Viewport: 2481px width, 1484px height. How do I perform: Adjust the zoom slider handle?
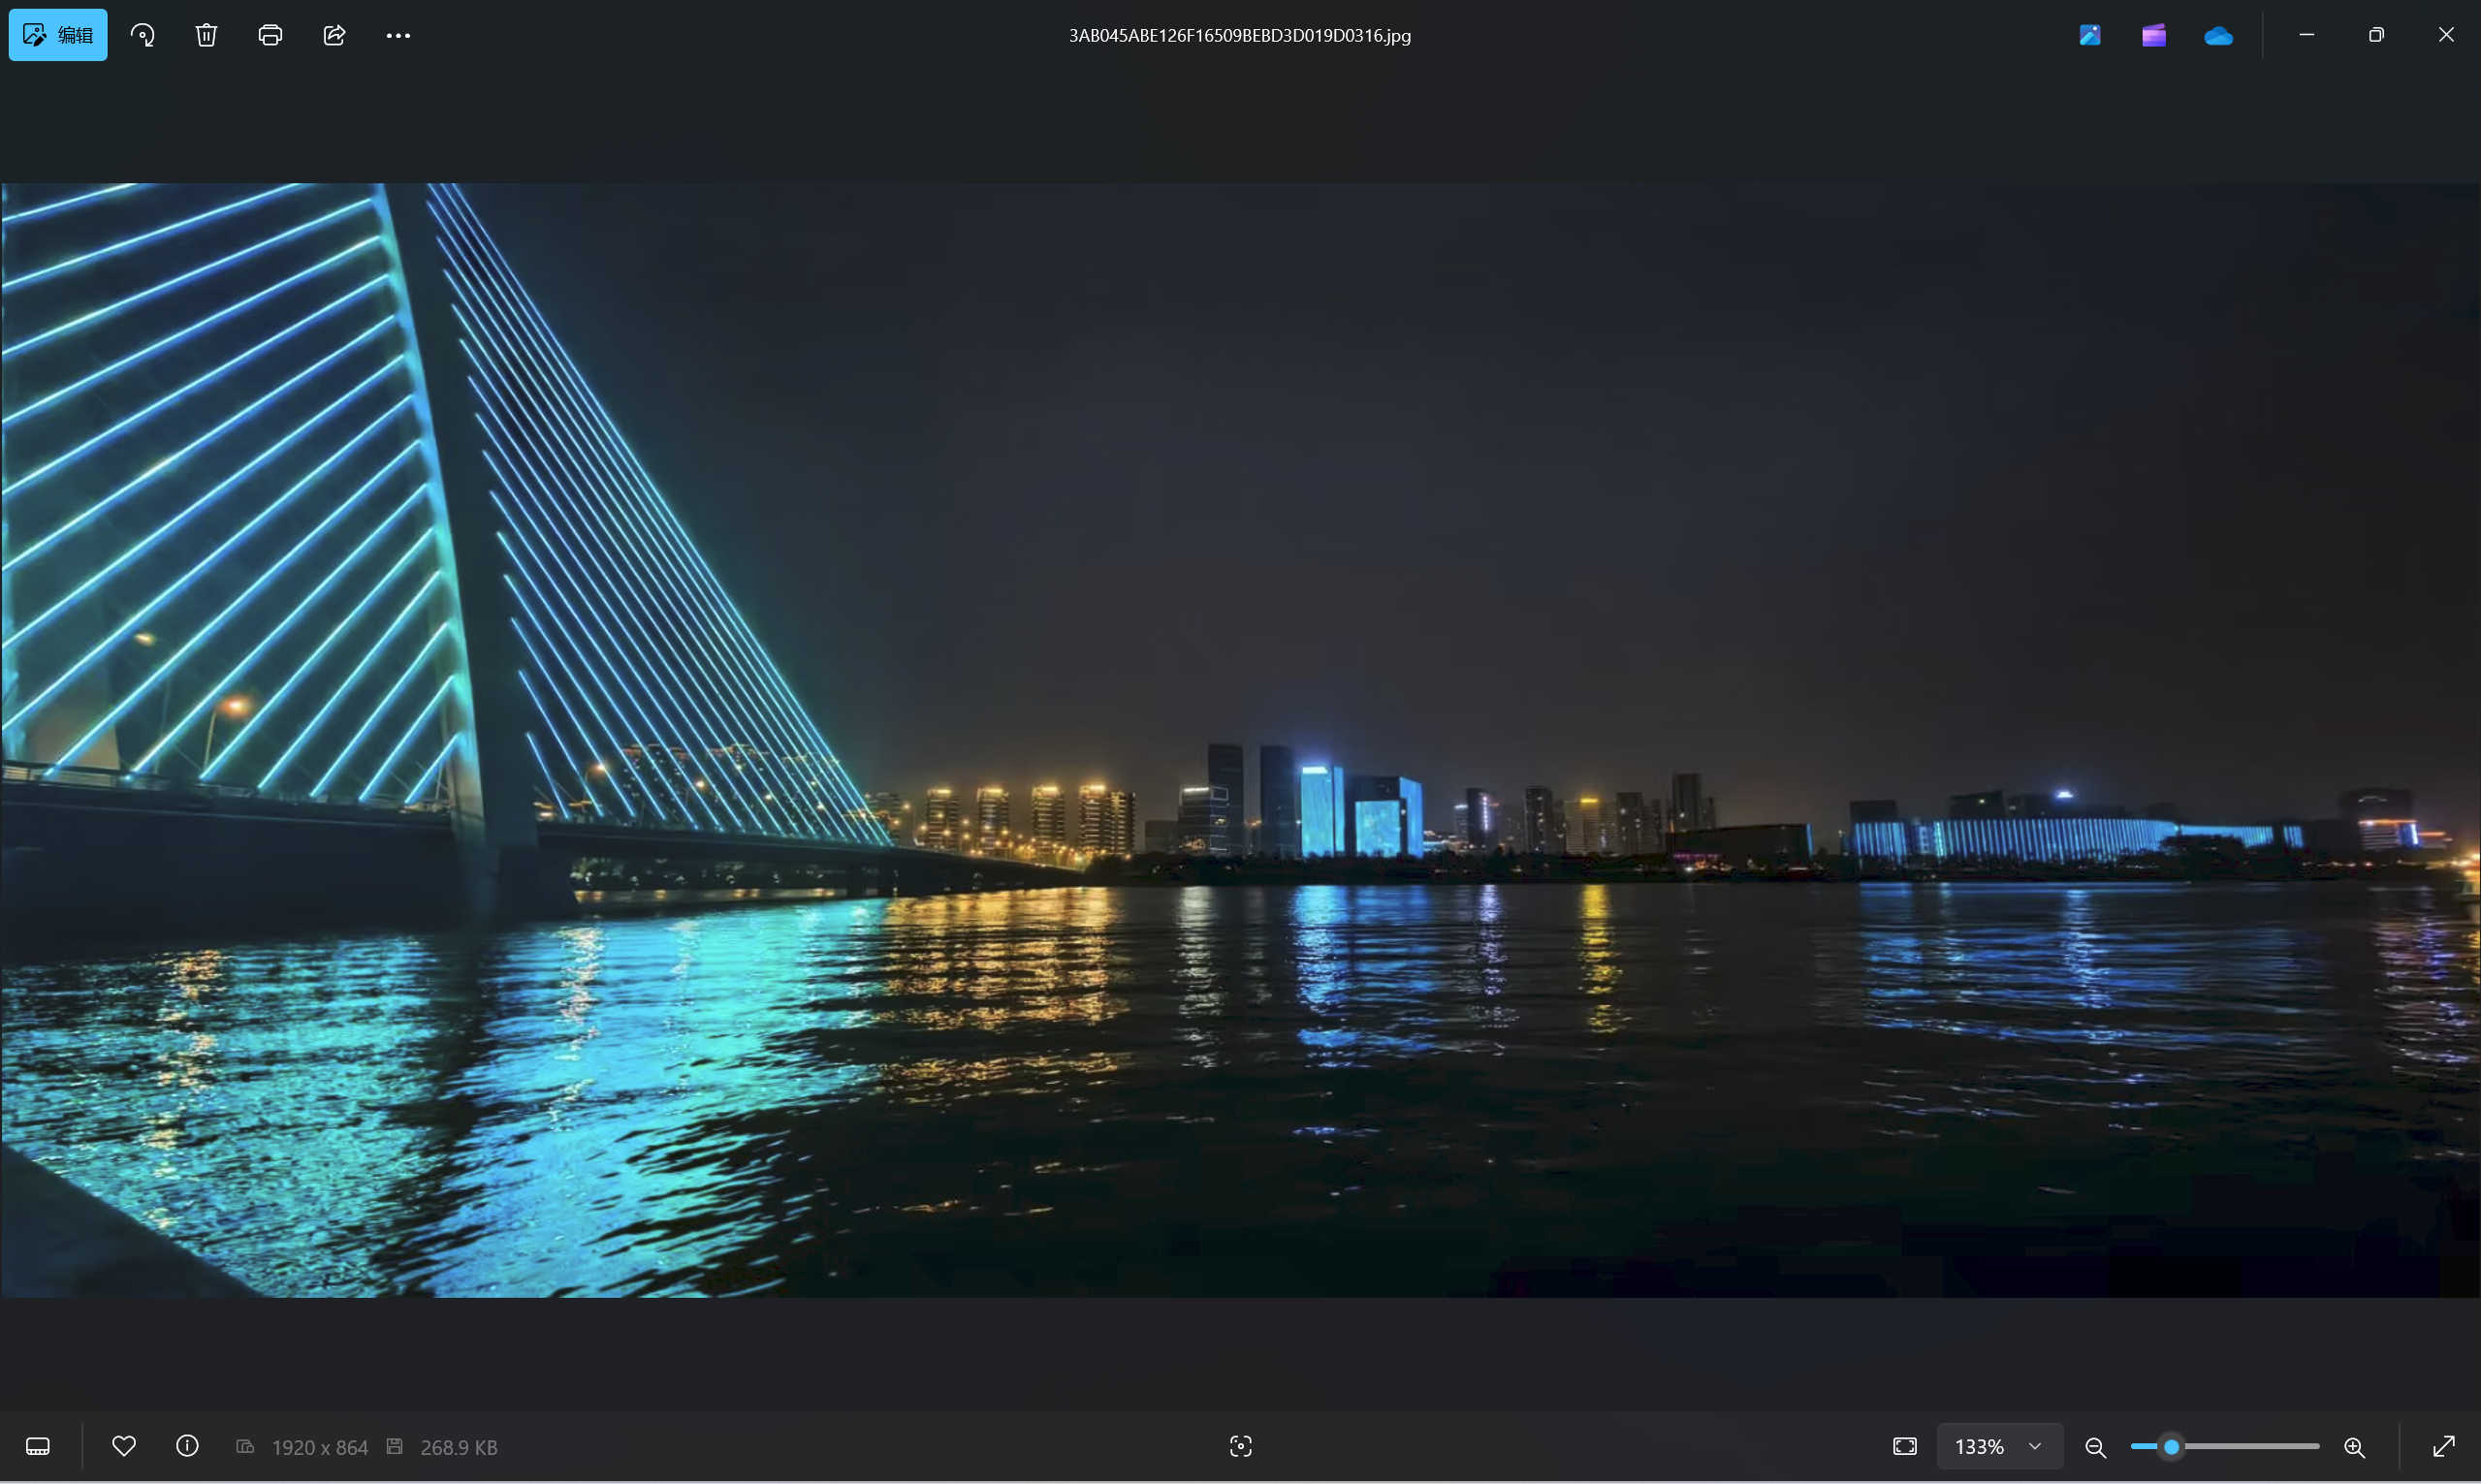(2171, 1446)
